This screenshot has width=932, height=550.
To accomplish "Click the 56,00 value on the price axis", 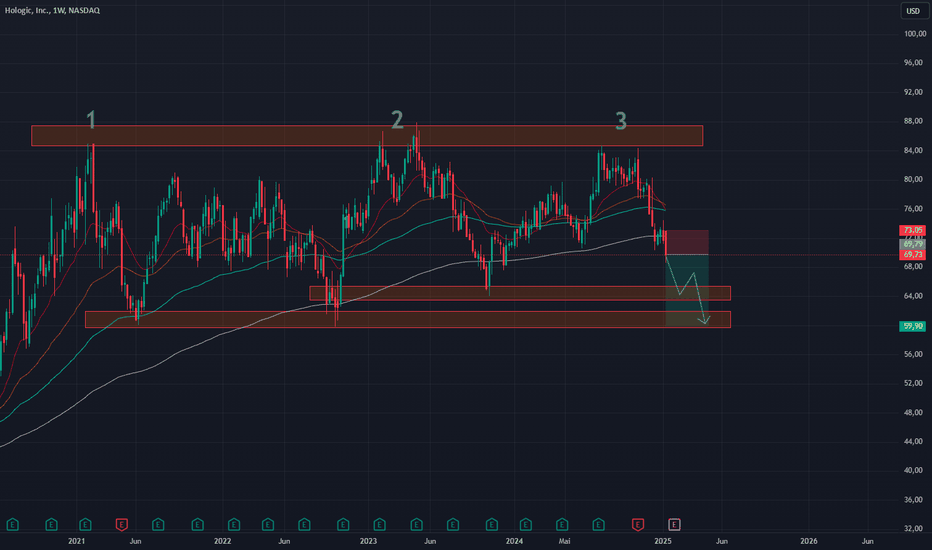I will [x=913, y=354].
